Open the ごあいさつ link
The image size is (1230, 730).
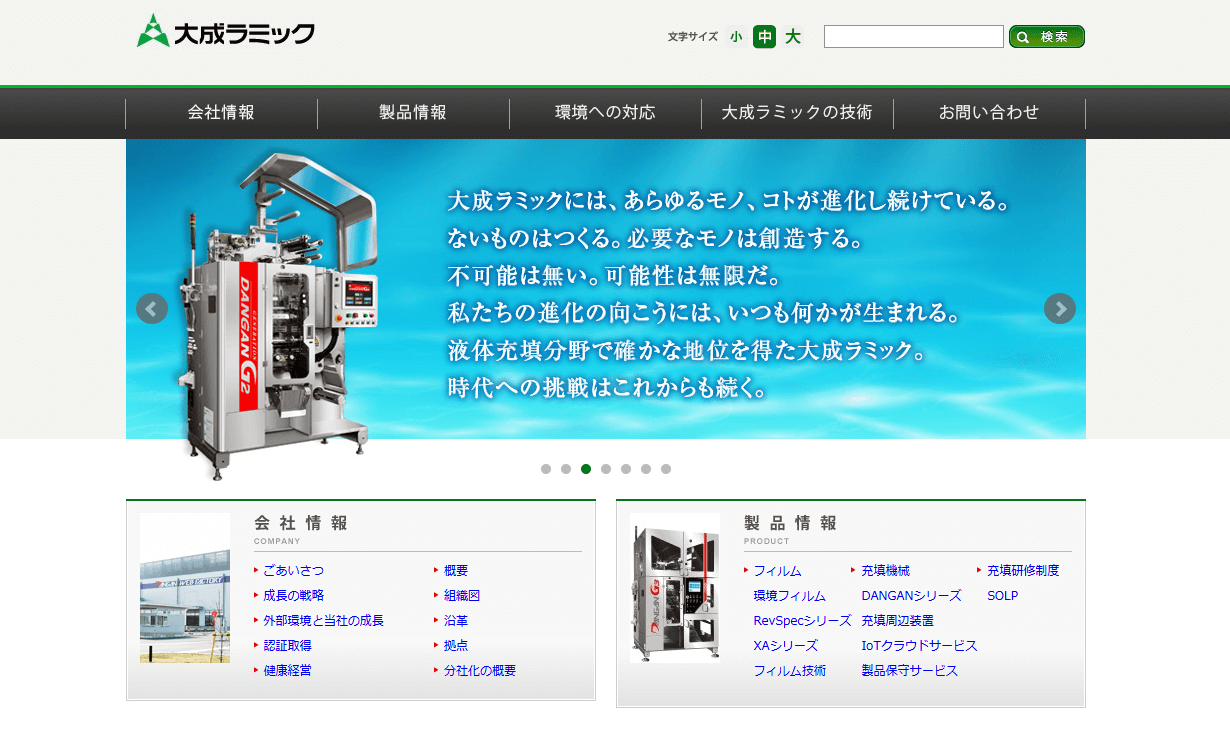click(x=294, y=571)
